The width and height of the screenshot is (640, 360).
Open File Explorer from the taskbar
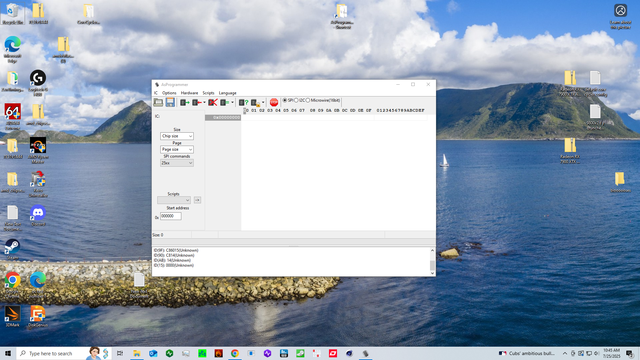click(x=137, y=353)
